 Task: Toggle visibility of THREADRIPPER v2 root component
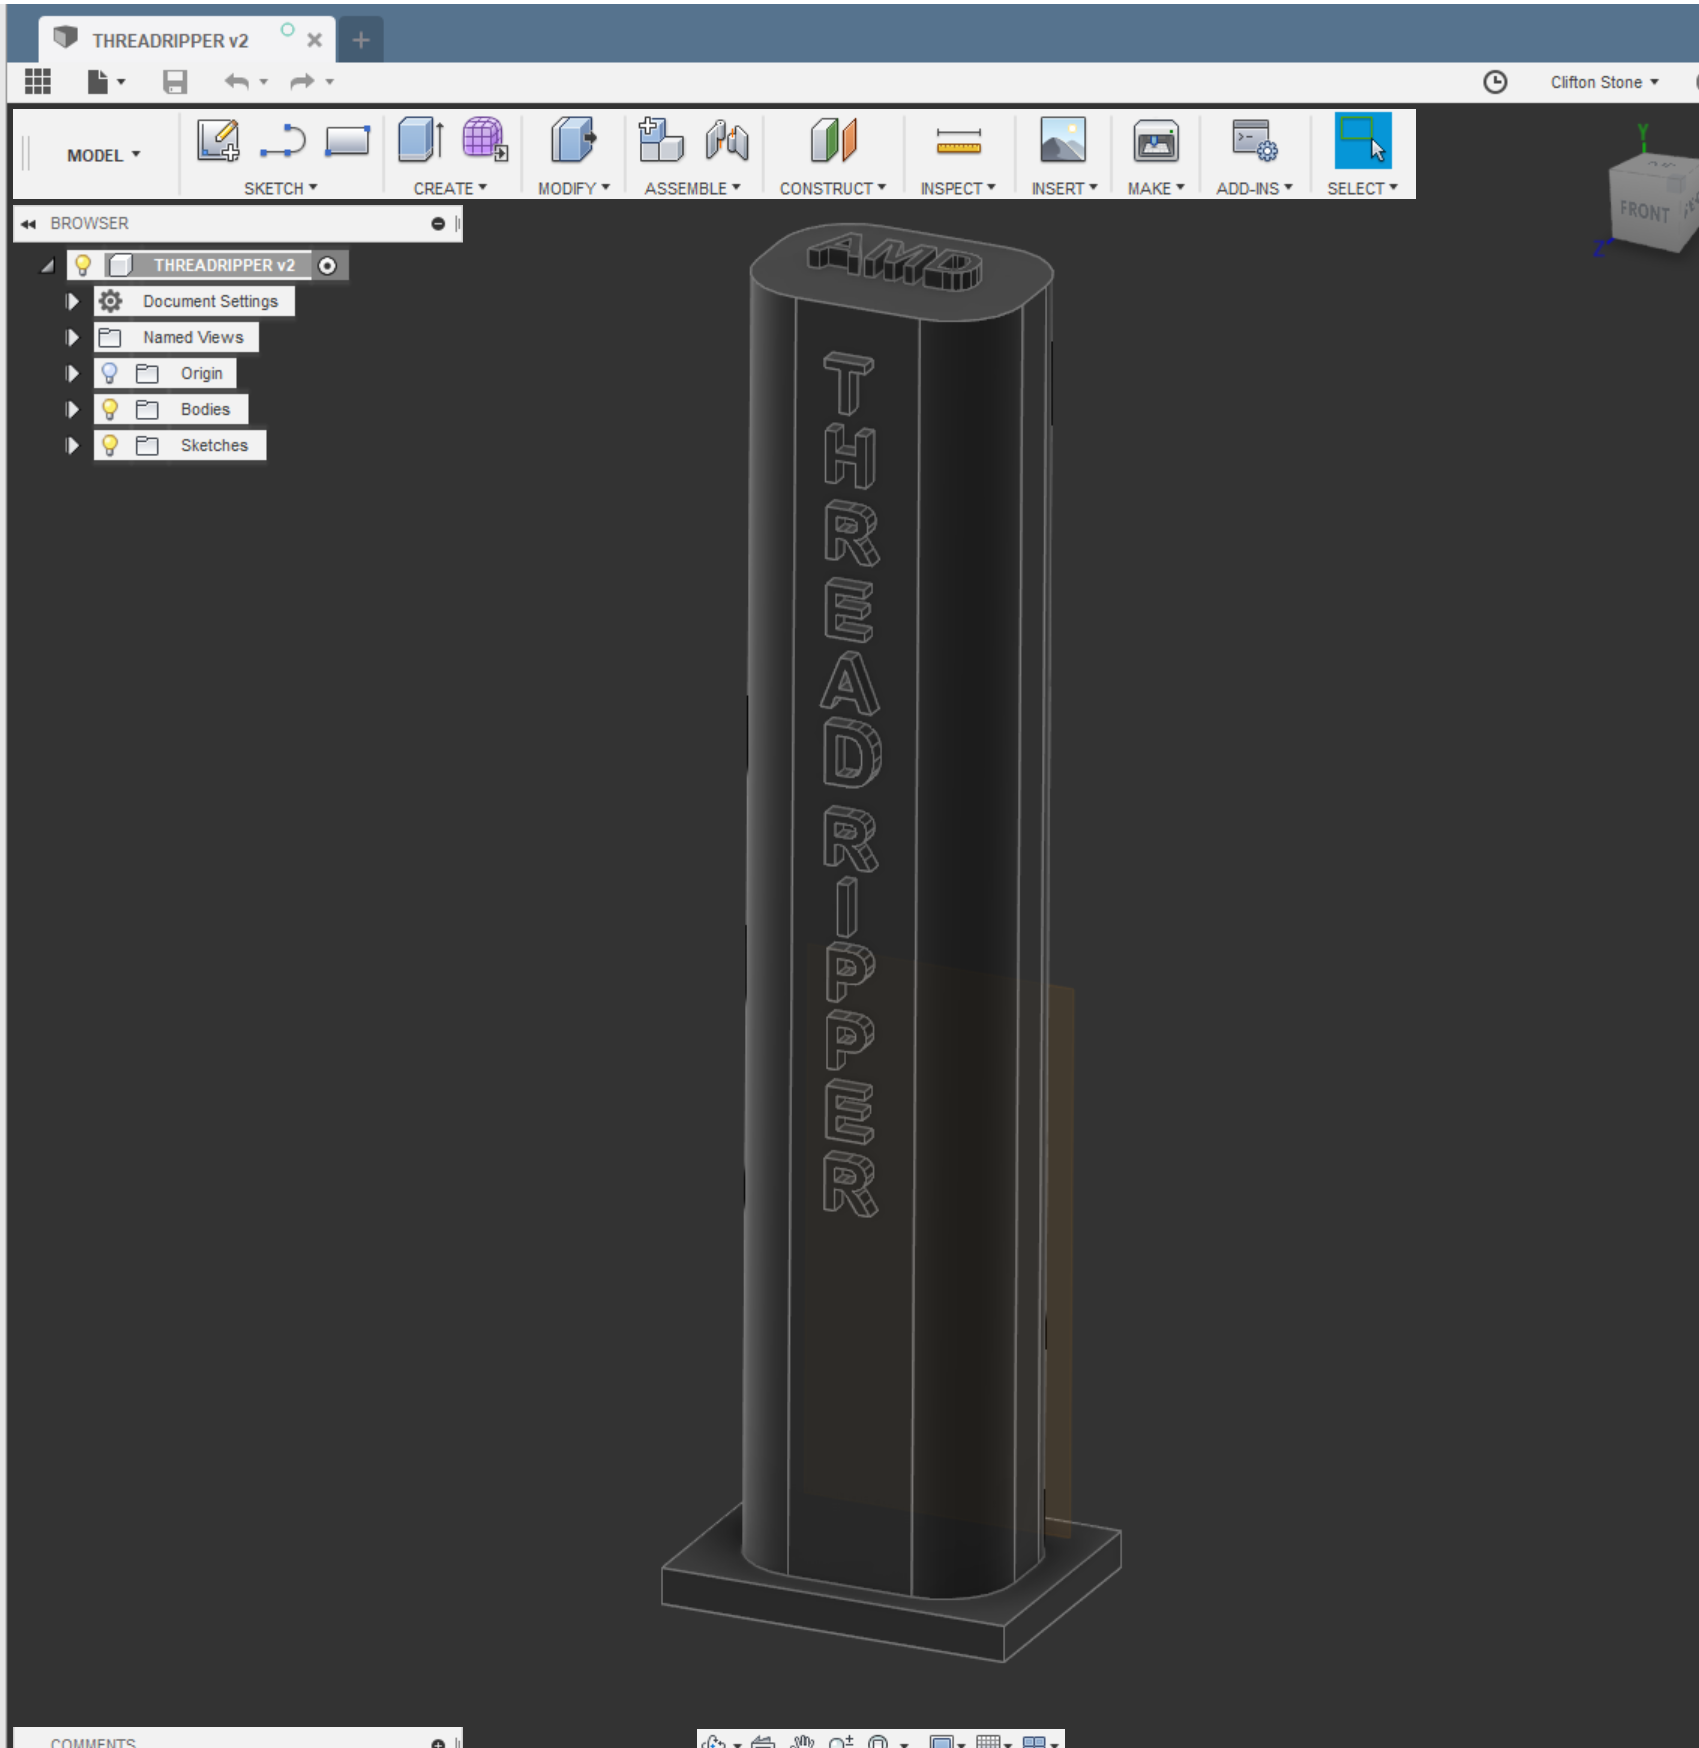(x=83, y=265)
